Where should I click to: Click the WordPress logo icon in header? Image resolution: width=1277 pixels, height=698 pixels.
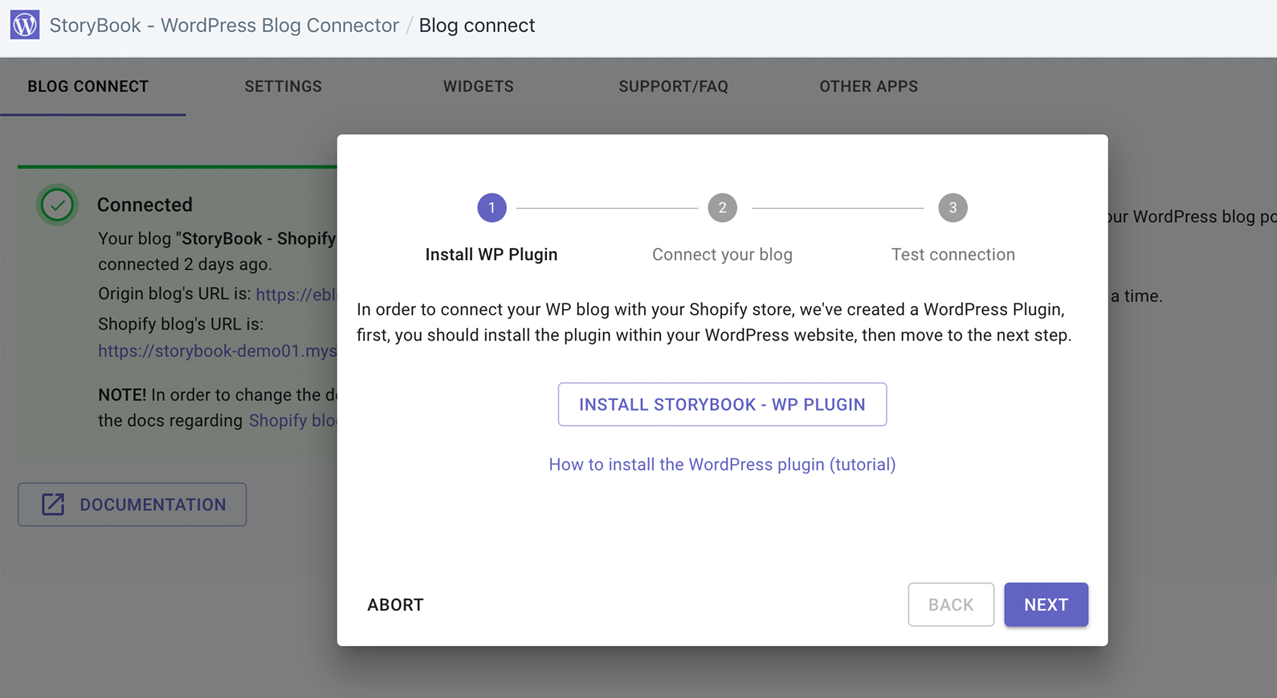[x=25, y=25]
